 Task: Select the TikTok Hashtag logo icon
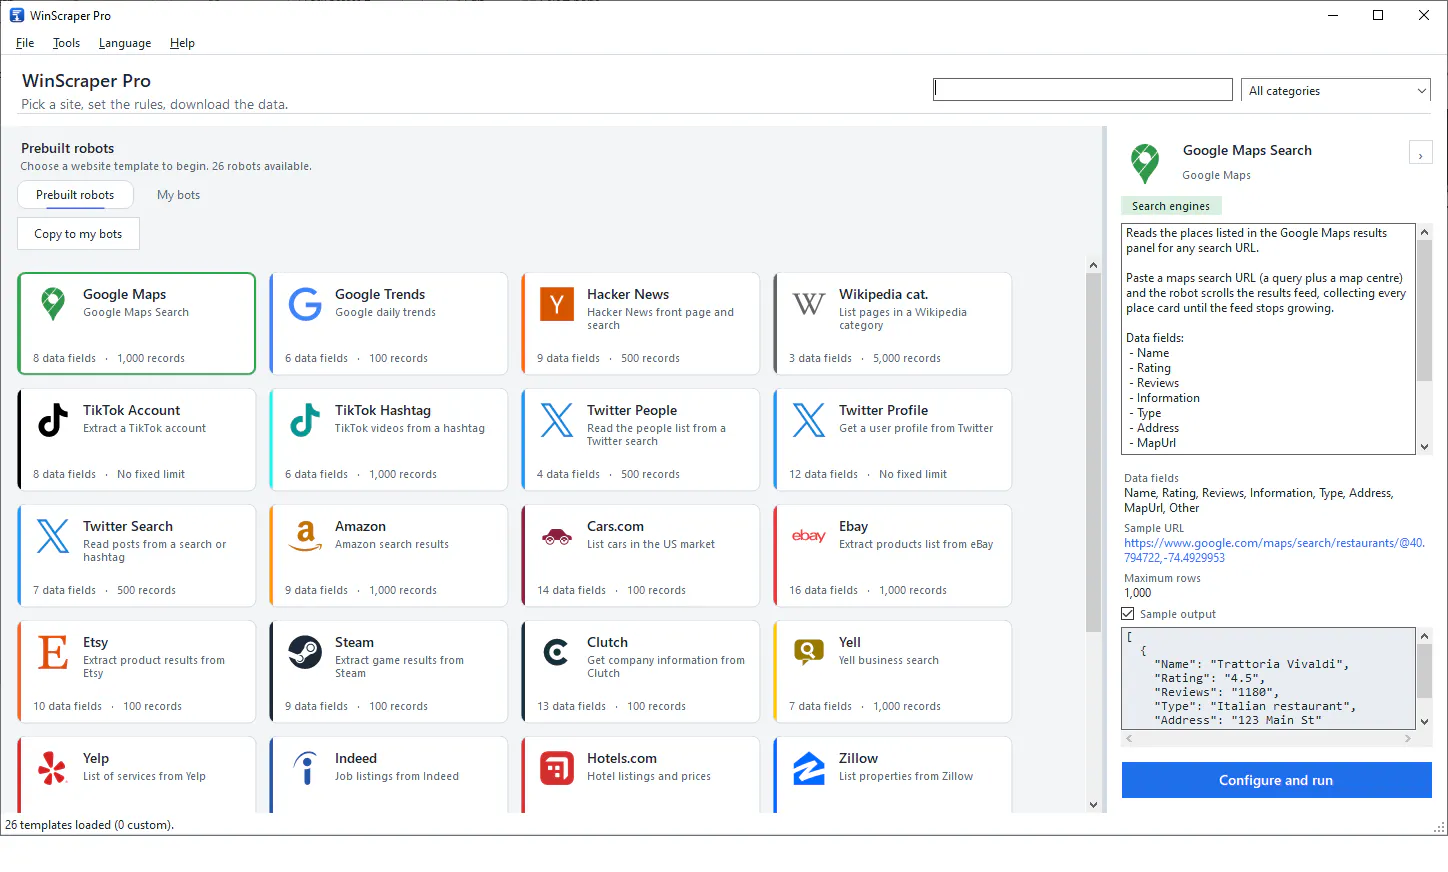[x=305, y=420]
